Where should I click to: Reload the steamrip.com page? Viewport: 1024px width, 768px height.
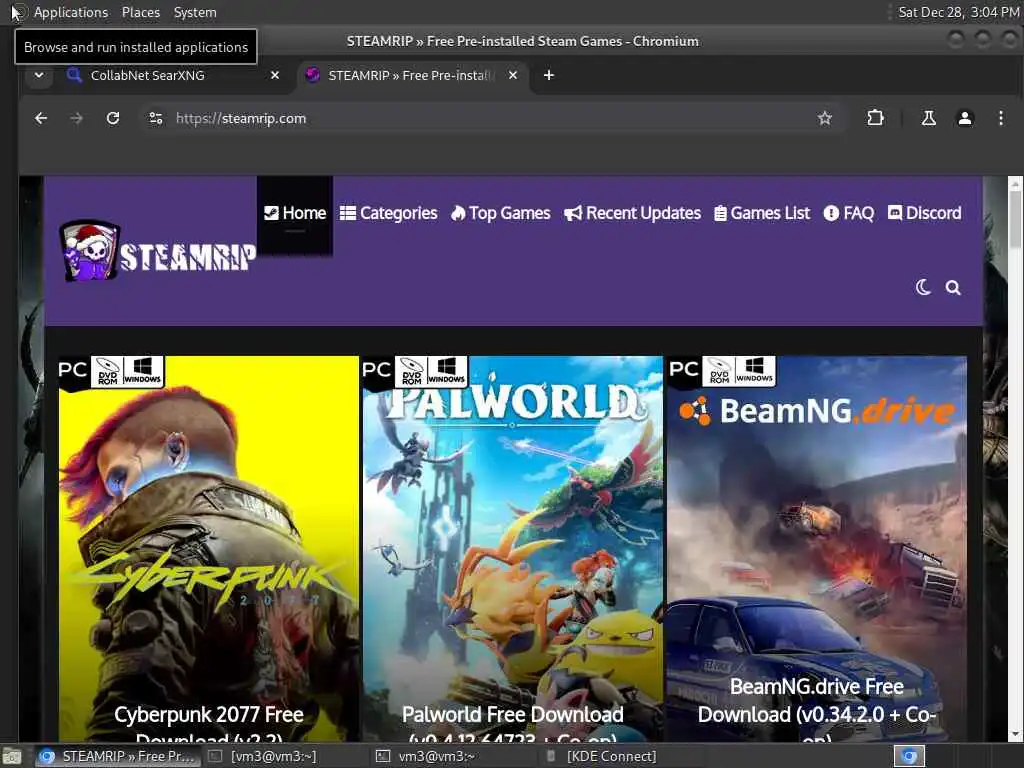click(x=113, y=118)
